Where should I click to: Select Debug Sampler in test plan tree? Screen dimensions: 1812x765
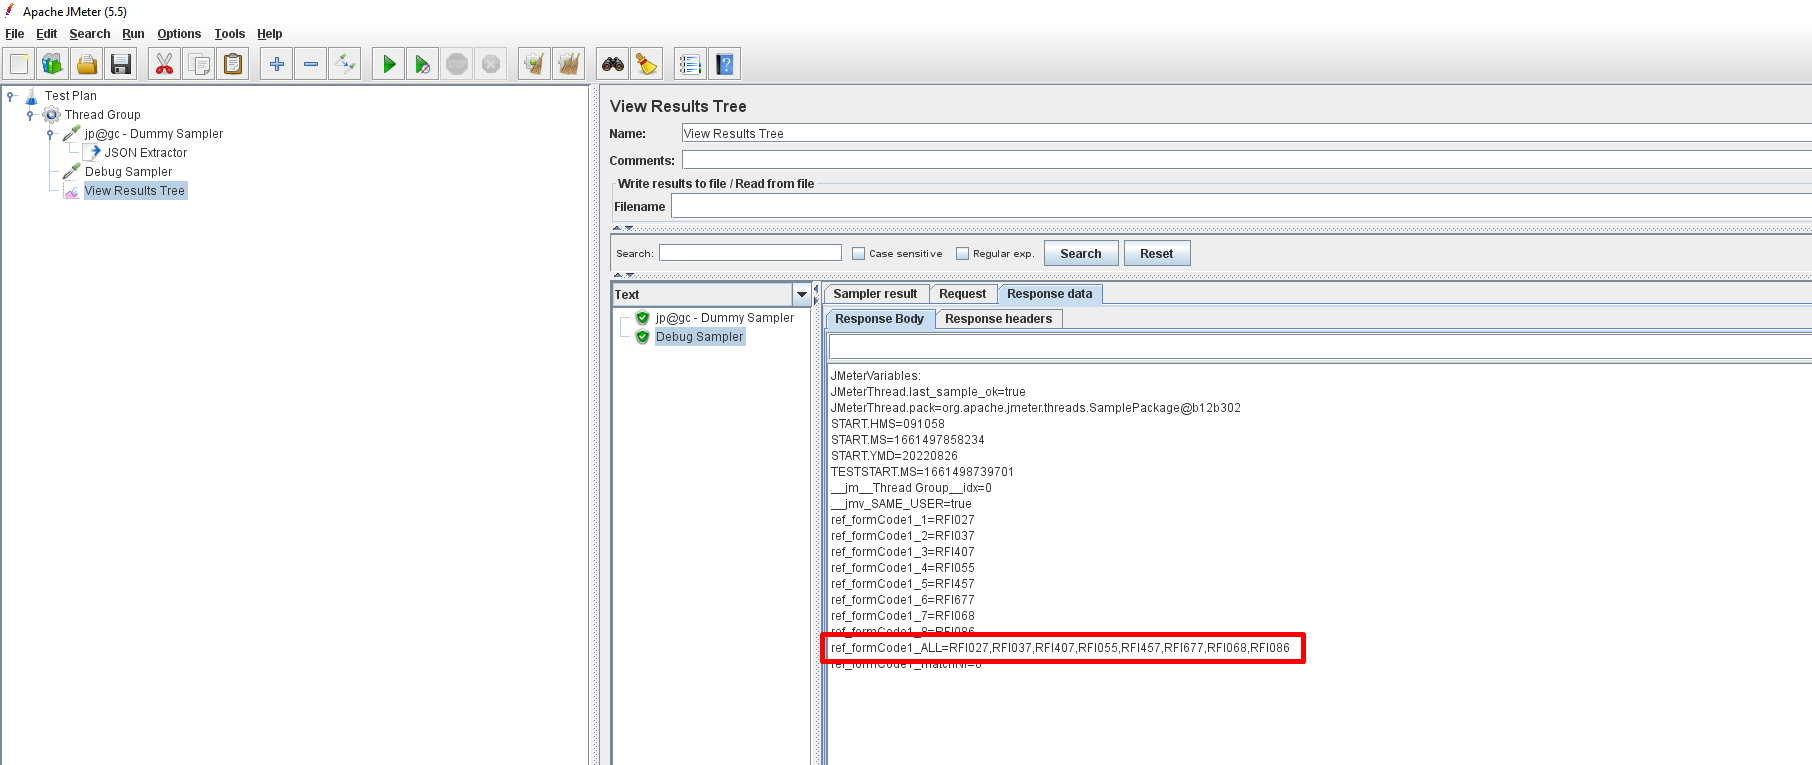click(128, 172)
